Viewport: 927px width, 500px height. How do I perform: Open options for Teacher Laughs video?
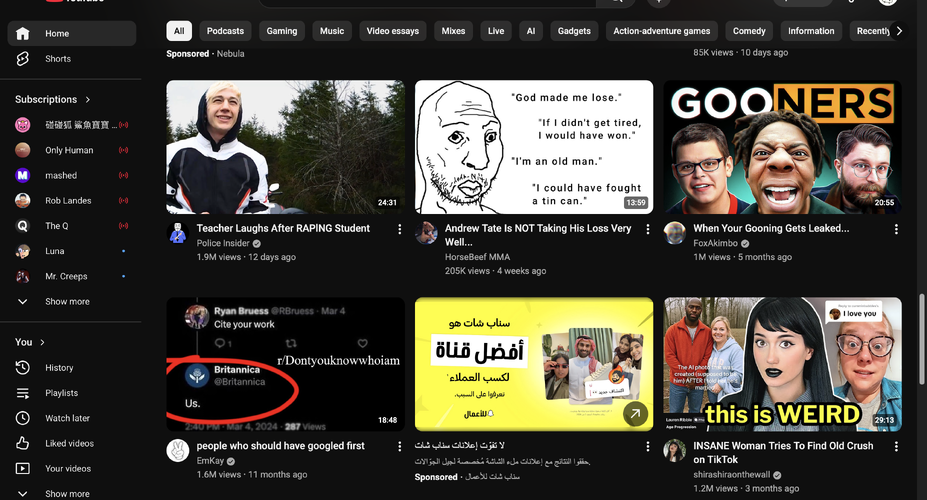400,229
